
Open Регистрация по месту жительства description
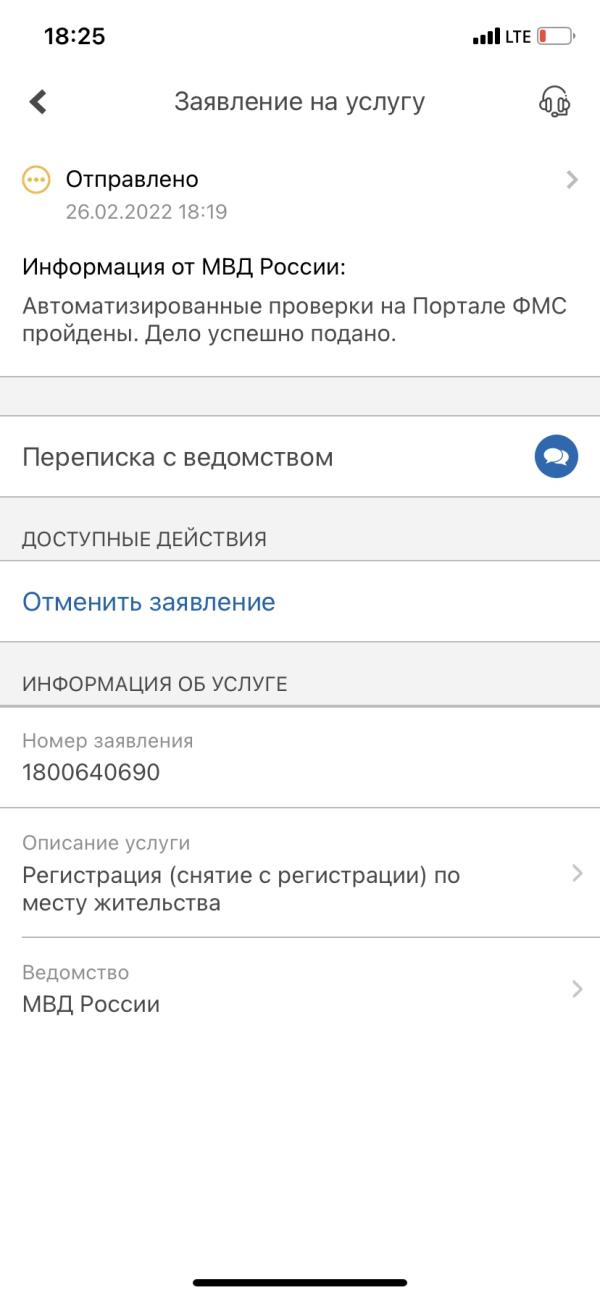(300, 873)
